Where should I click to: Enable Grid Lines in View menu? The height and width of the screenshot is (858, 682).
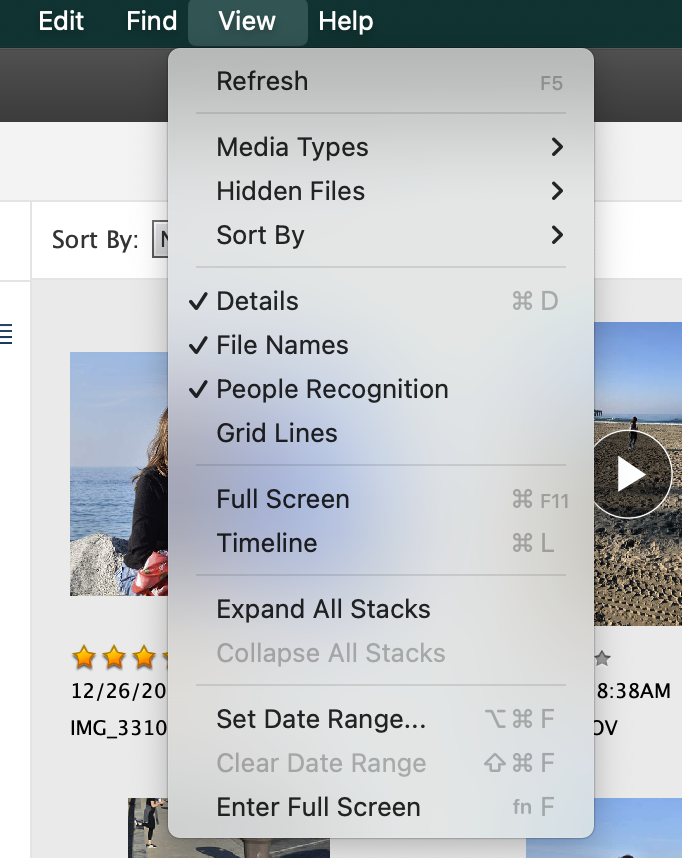click(x=277, y=433)
